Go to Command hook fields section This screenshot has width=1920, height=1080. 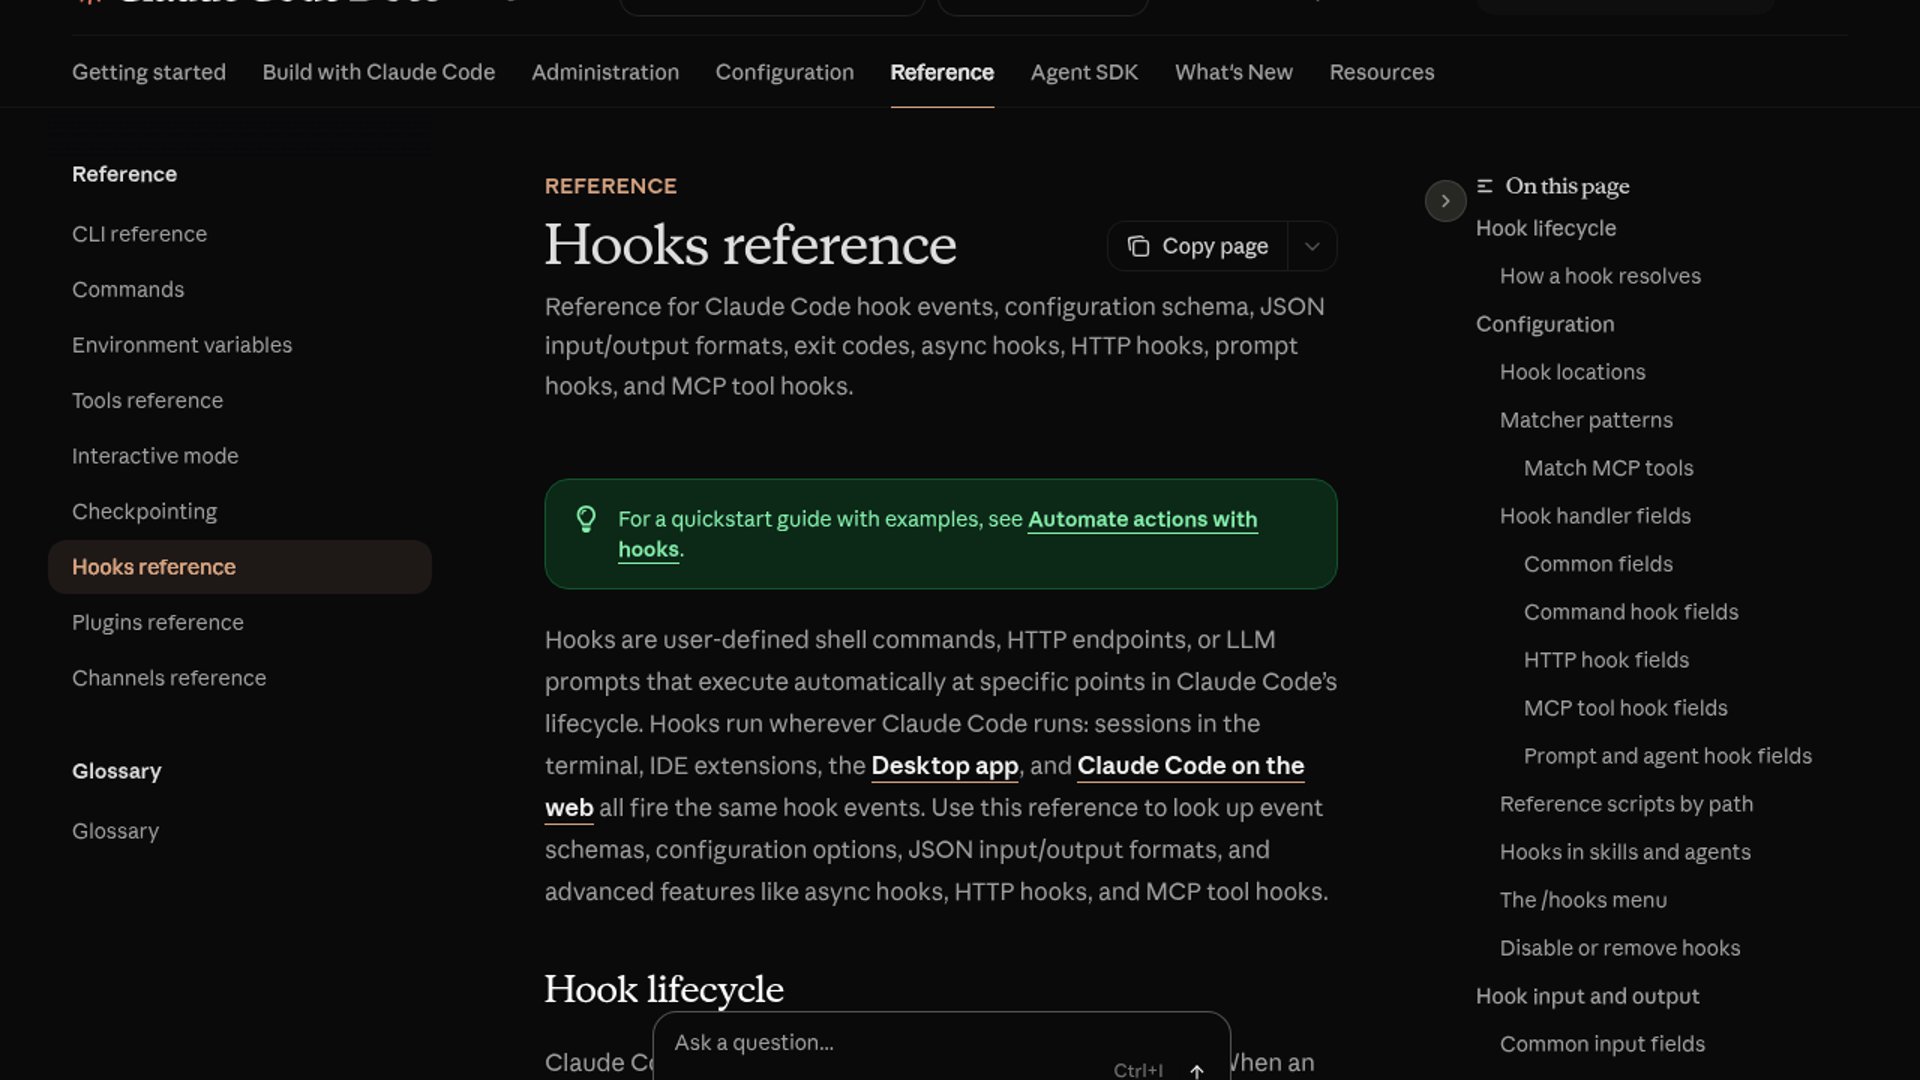pos(1631,612)
